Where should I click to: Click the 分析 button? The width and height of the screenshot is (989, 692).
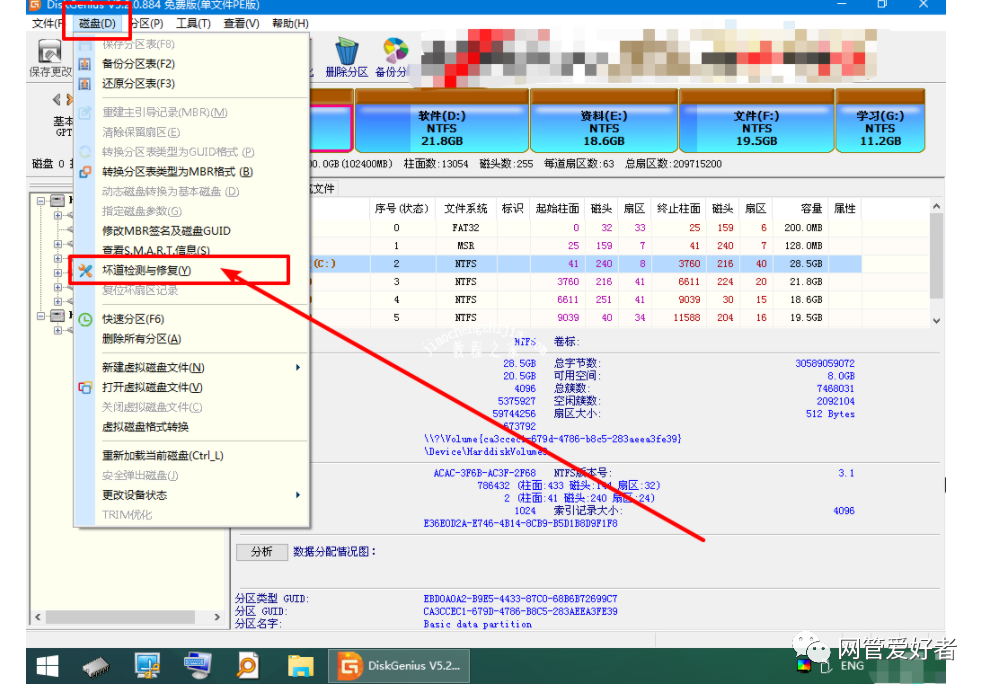(262, 552)
